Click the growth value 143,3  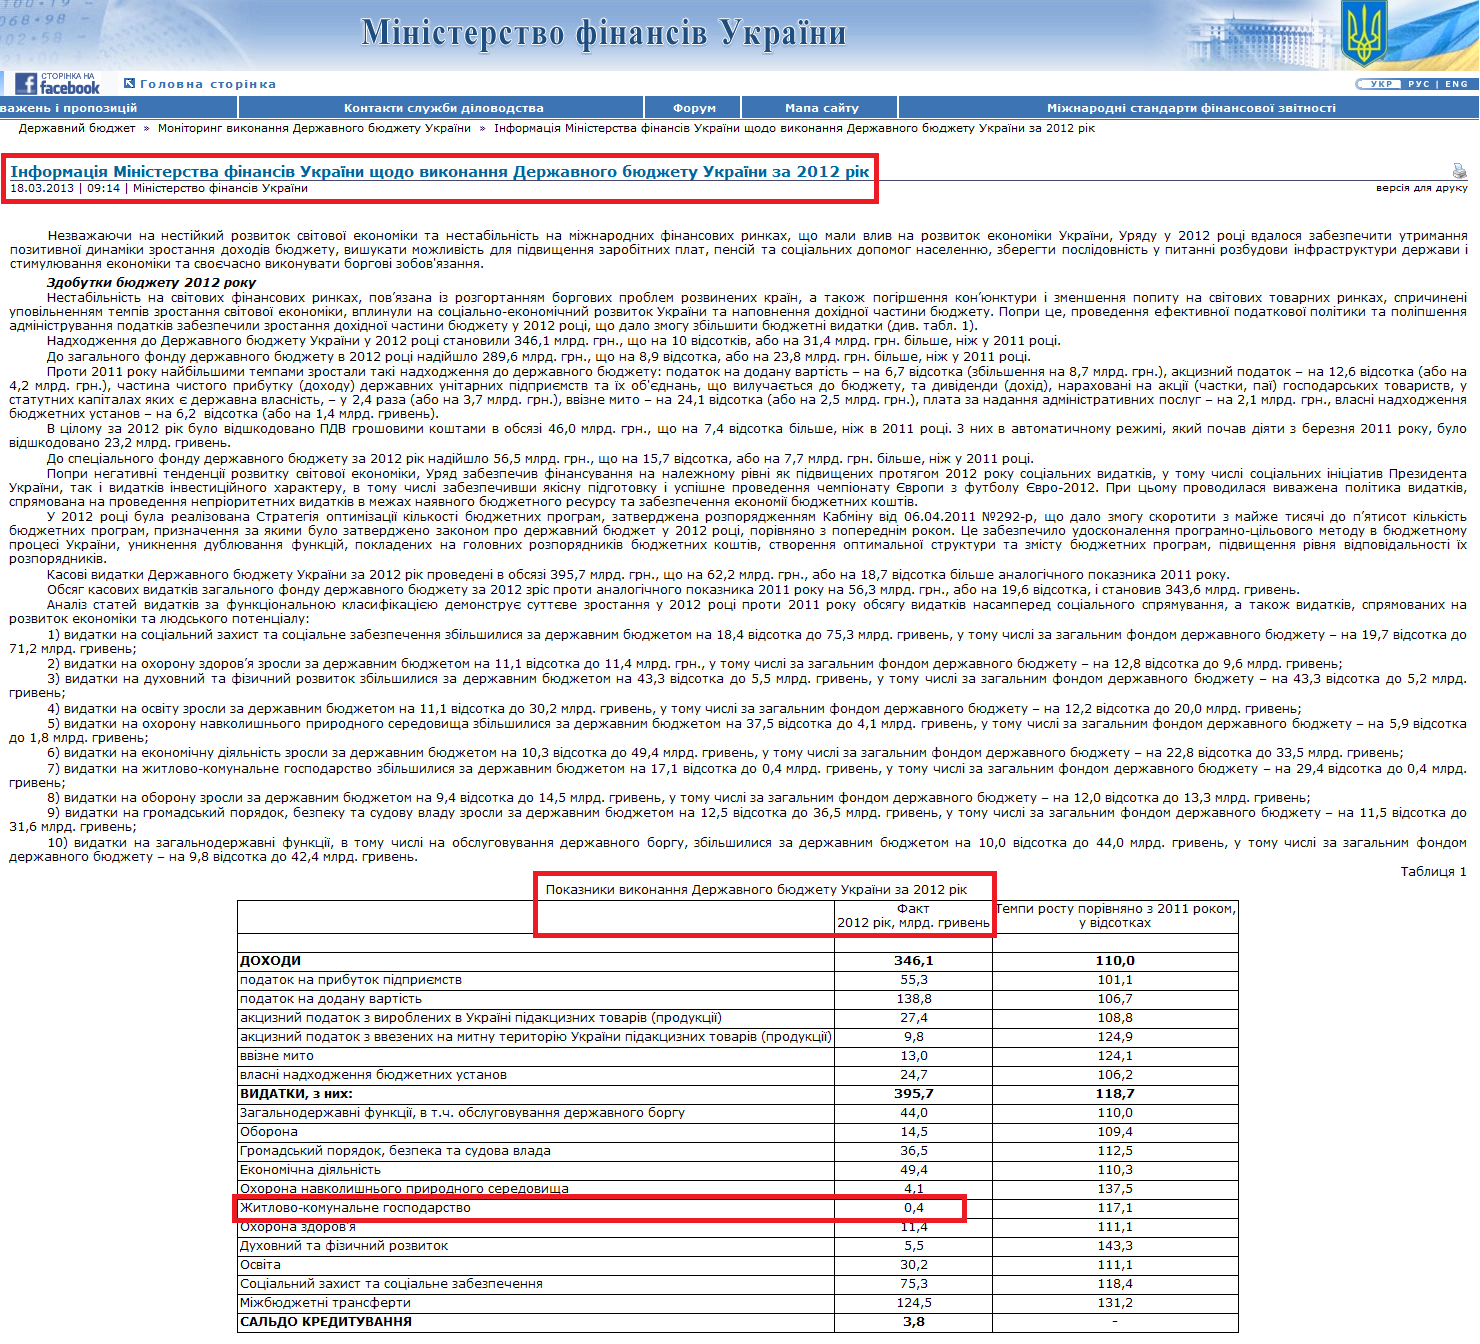pos(1115,1246)
